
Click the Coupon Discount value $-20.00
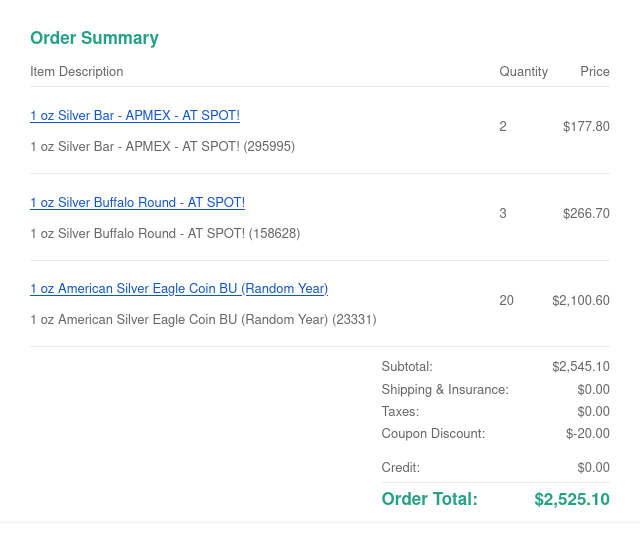coord(588,433)
